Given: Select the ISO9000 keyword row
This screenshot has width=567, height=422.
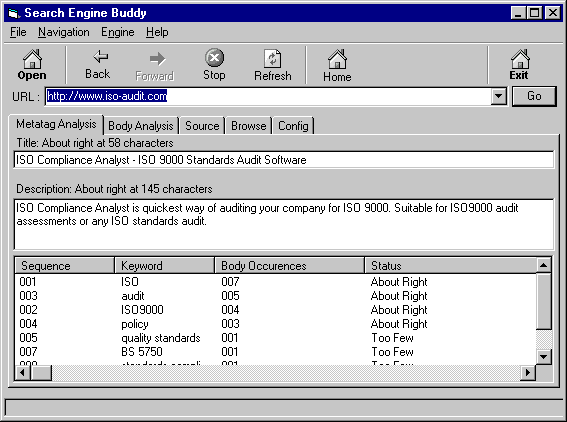Looking at the screenshot, I should 276,310.
